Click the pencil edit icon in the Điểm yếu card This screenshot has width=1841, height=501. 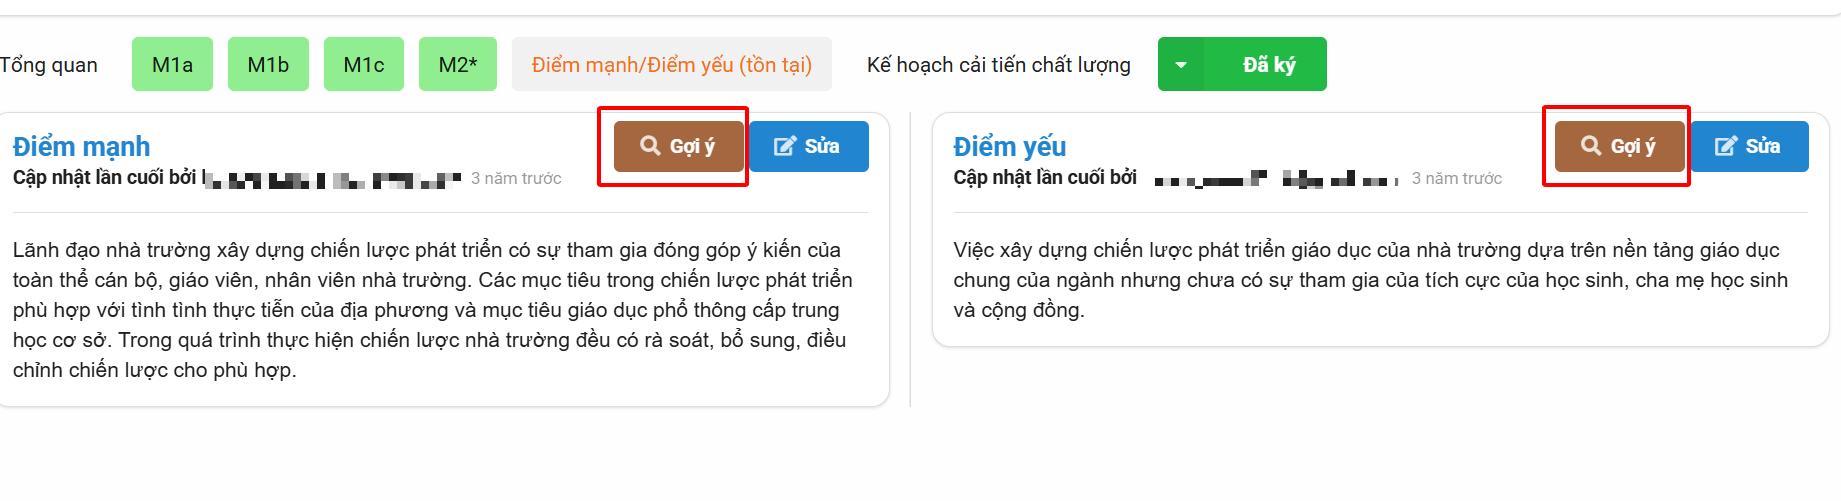point(1726,146)
